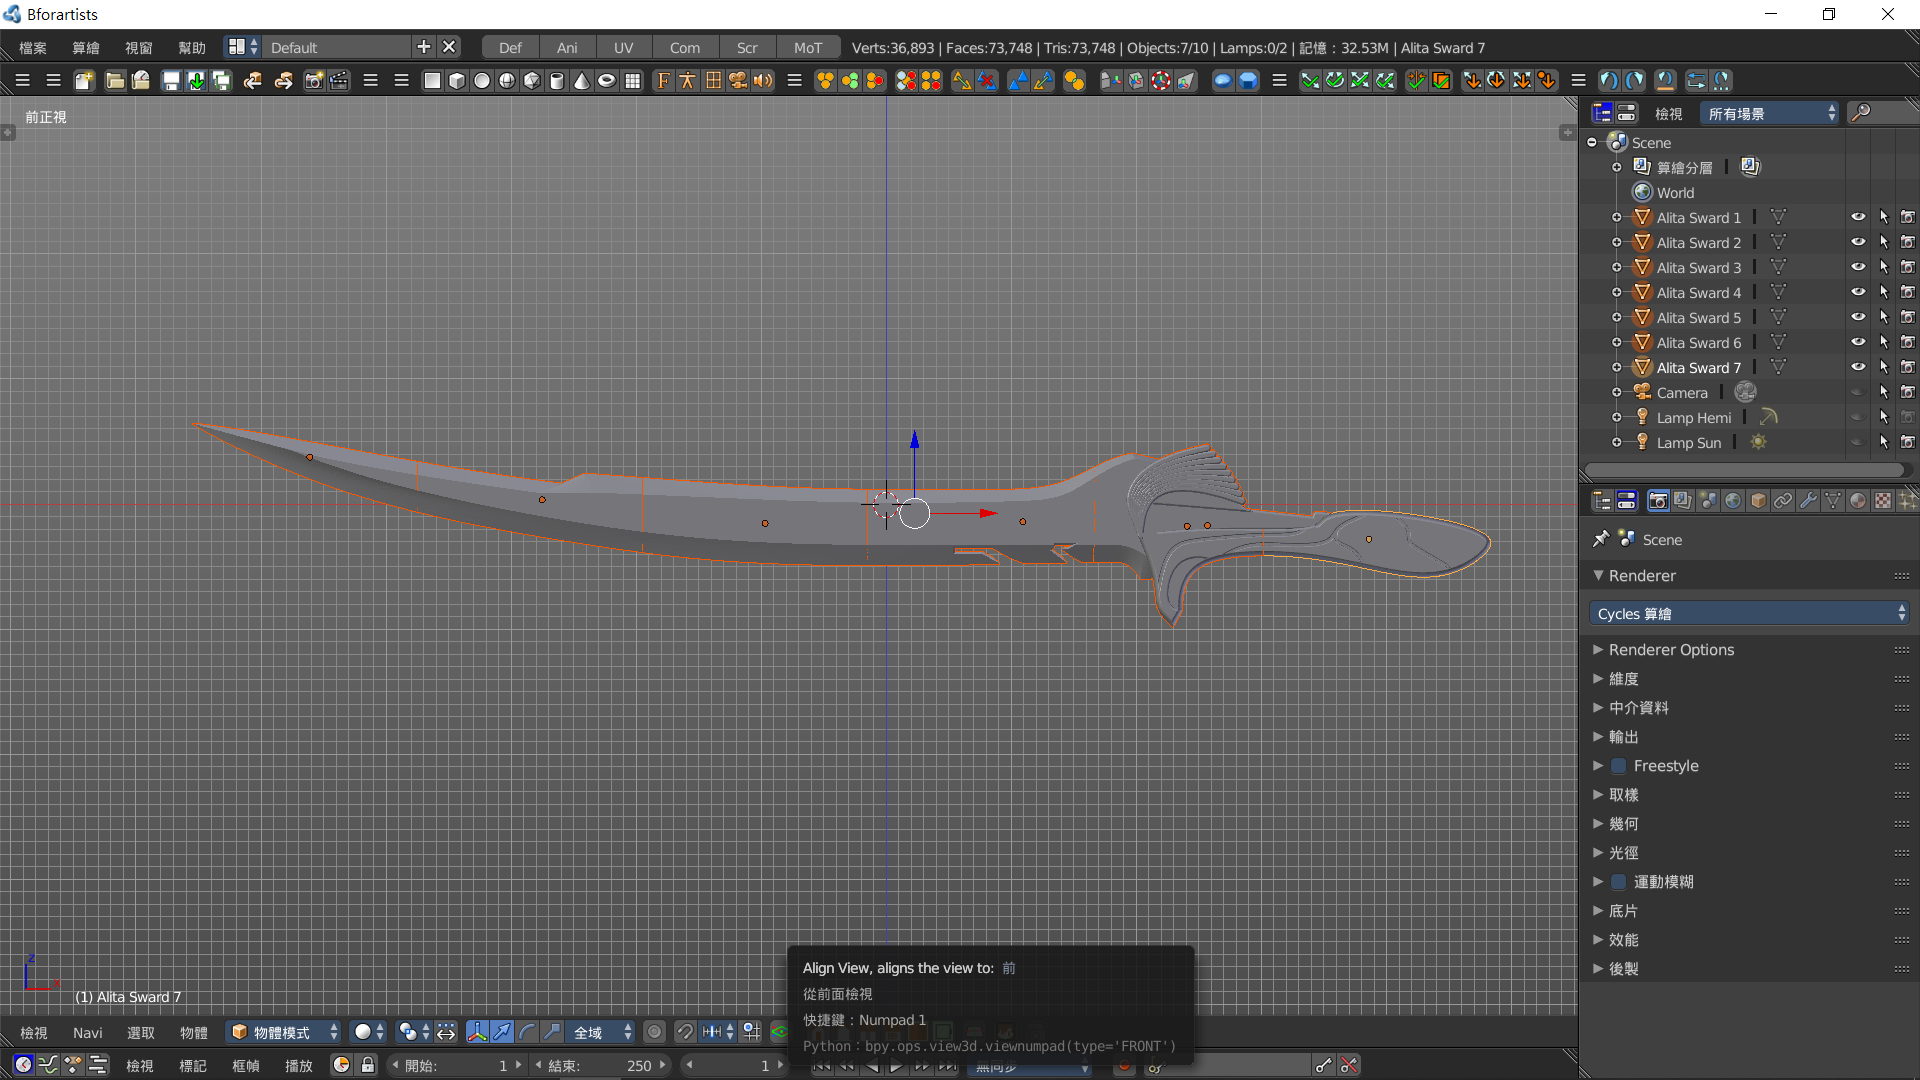Switch to the Ani layout tab
This screenshot has height=1080, width=1920.
point(567,47)
